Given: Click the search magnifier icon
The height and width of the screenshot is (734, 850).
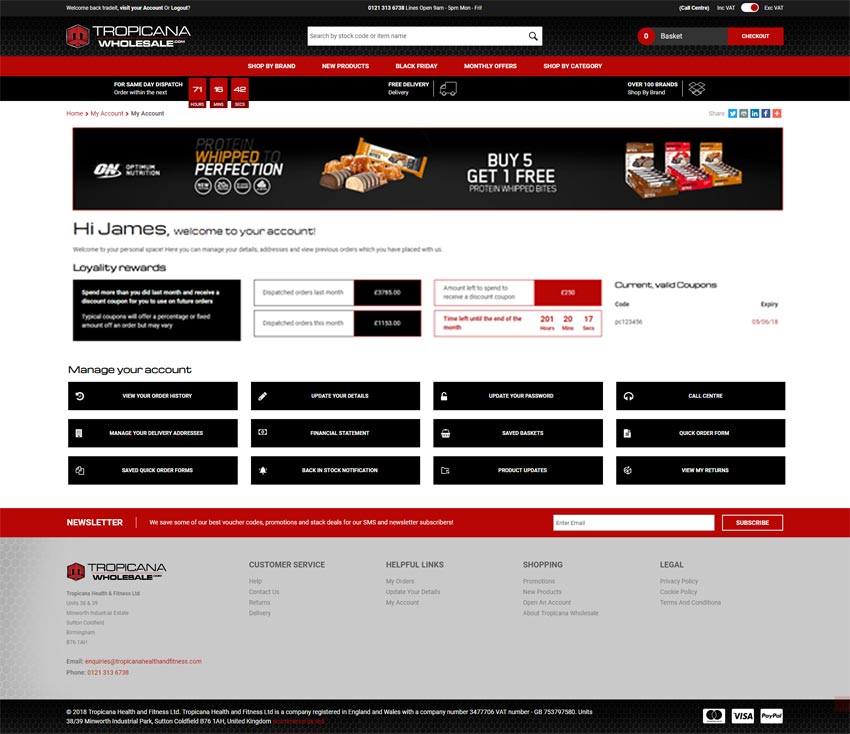Looking at the screenshot, I should (533, 36).
